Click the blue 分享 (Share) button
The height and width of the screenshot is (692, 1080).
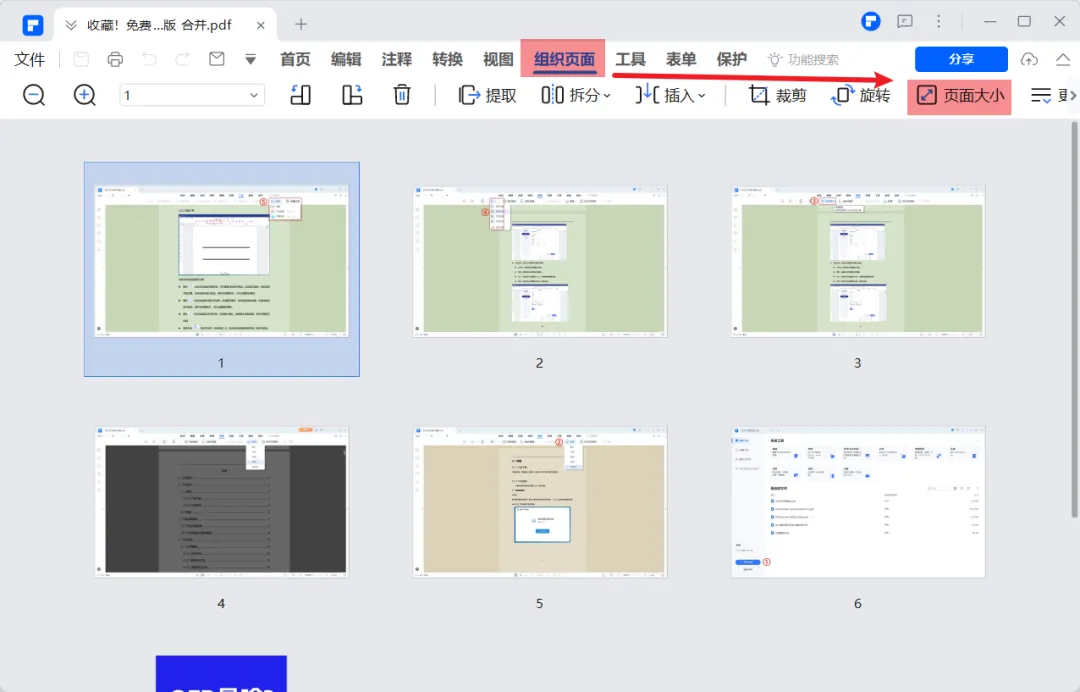960,59
